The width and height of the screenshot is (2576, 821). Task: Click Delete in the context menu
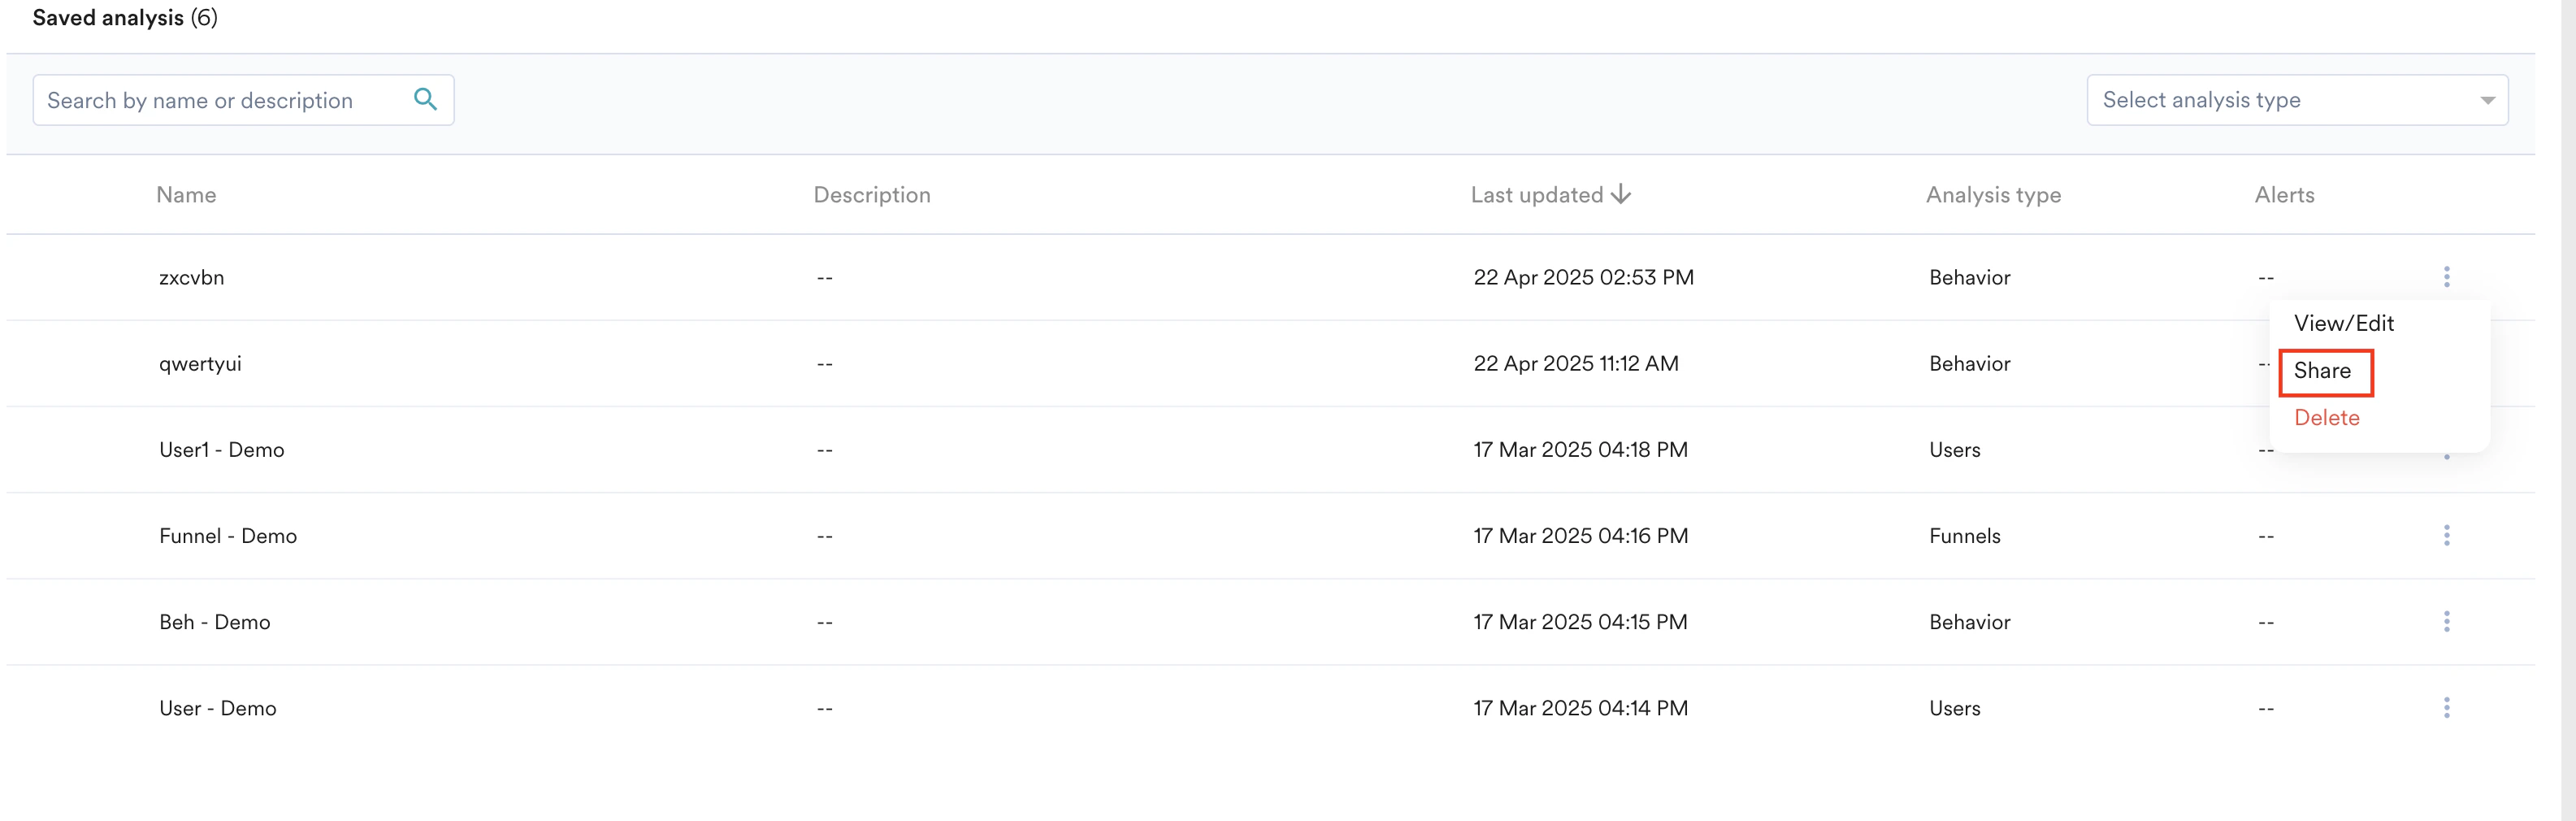[2326, 417]
